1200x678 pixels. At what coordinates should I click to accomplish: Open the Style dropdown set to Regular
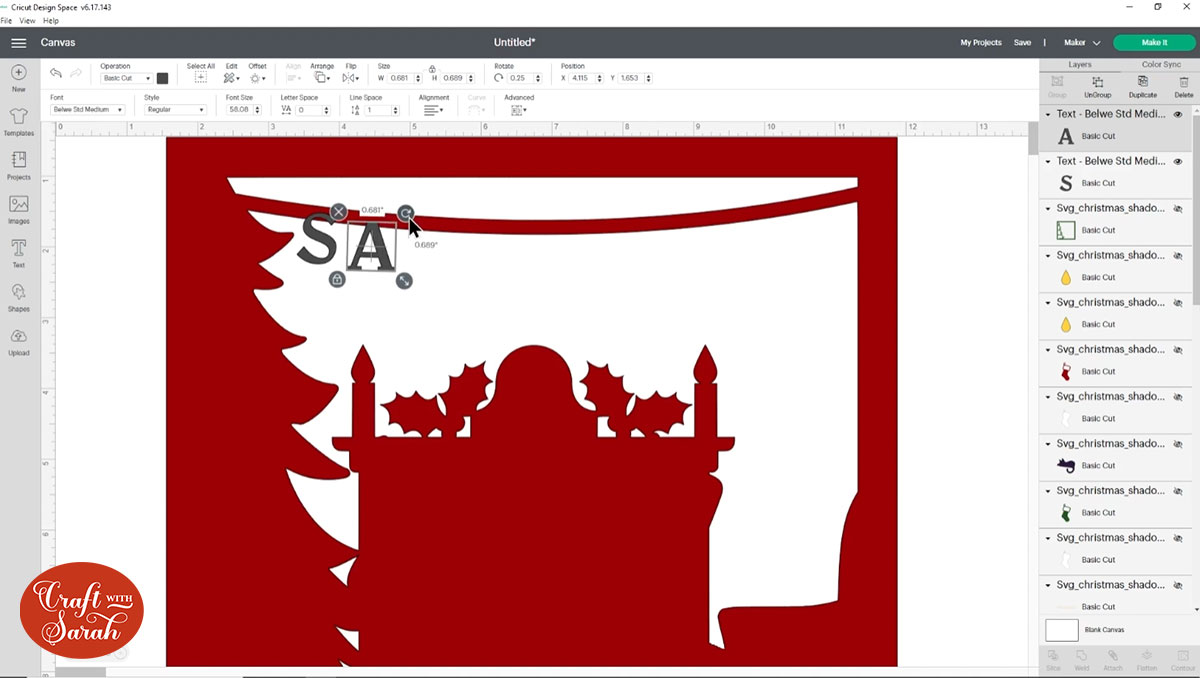(x=175, y=110)
